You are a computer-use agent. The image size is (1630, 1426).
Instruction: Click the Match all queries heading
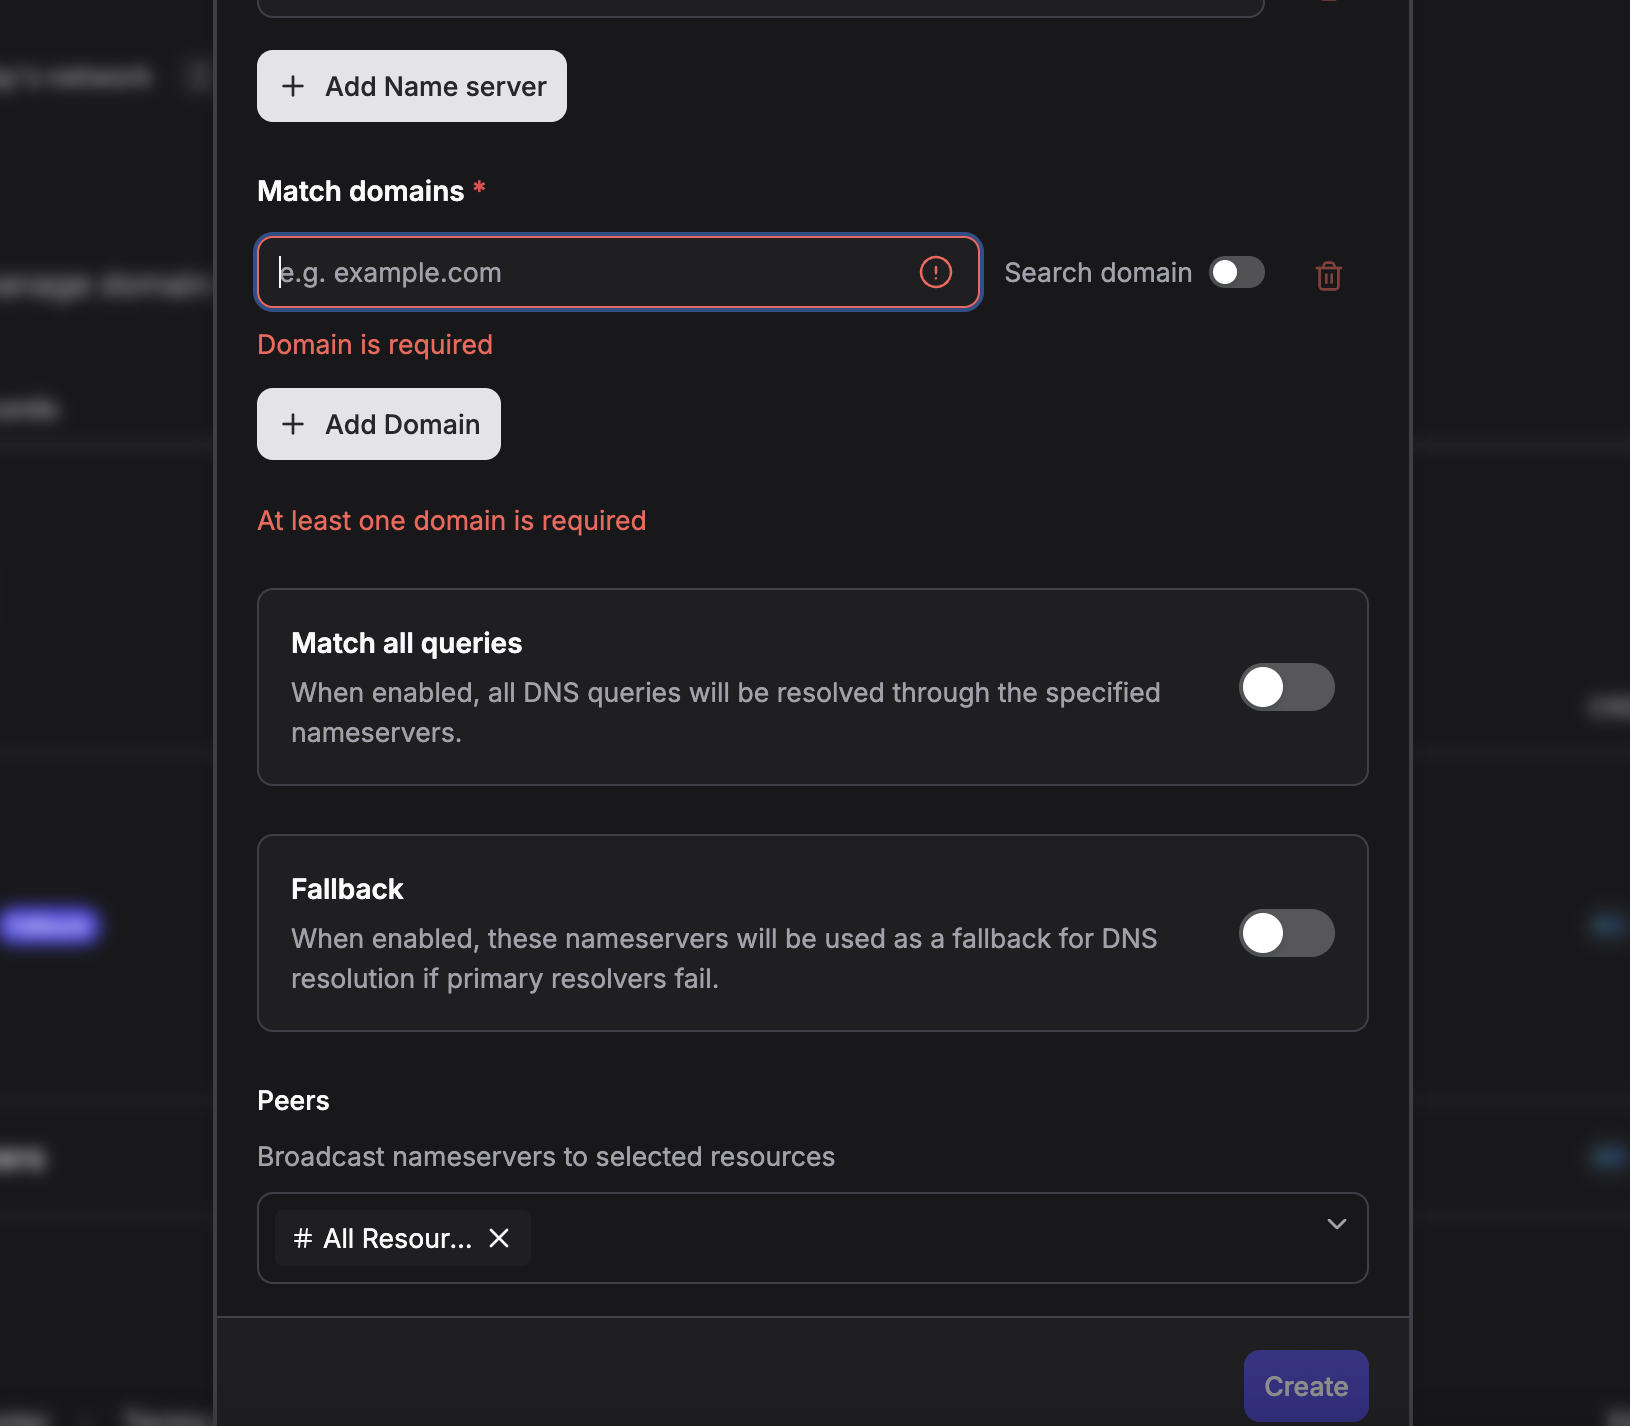coord(406,643)
